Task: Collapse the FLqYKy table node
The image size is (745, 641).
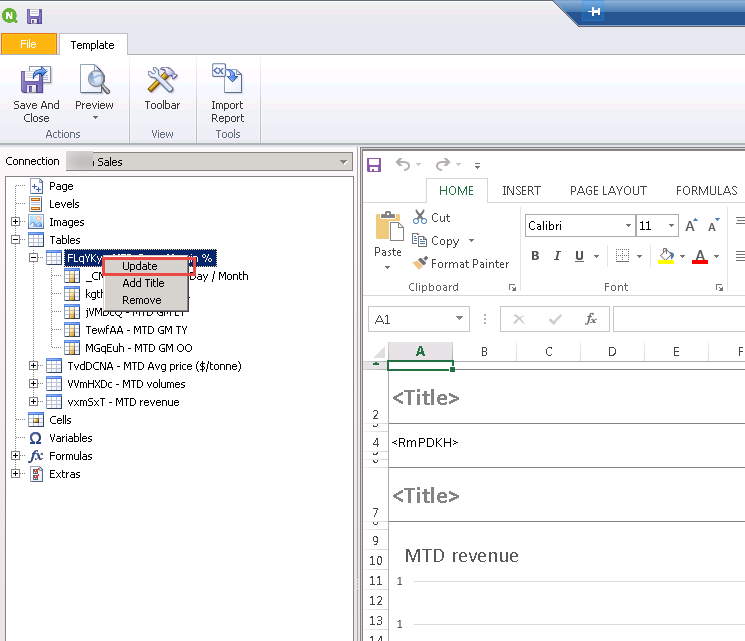Action: pyautogui.click(x=34, y=258)
